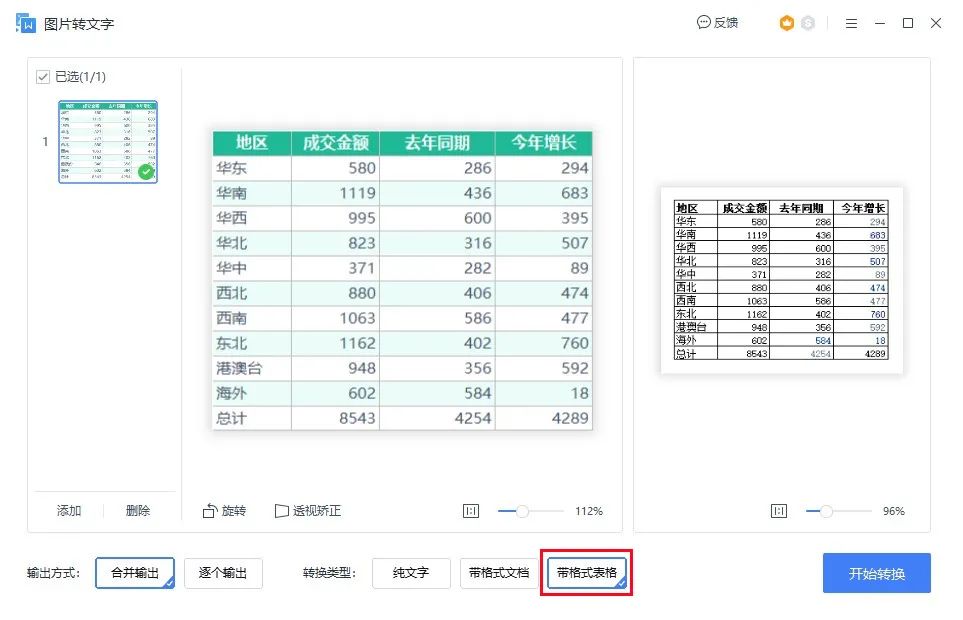The width and height of the screenshot is (963, 620).
Task: Select the 带格式表格 conversion type
Action: (586, 573)
